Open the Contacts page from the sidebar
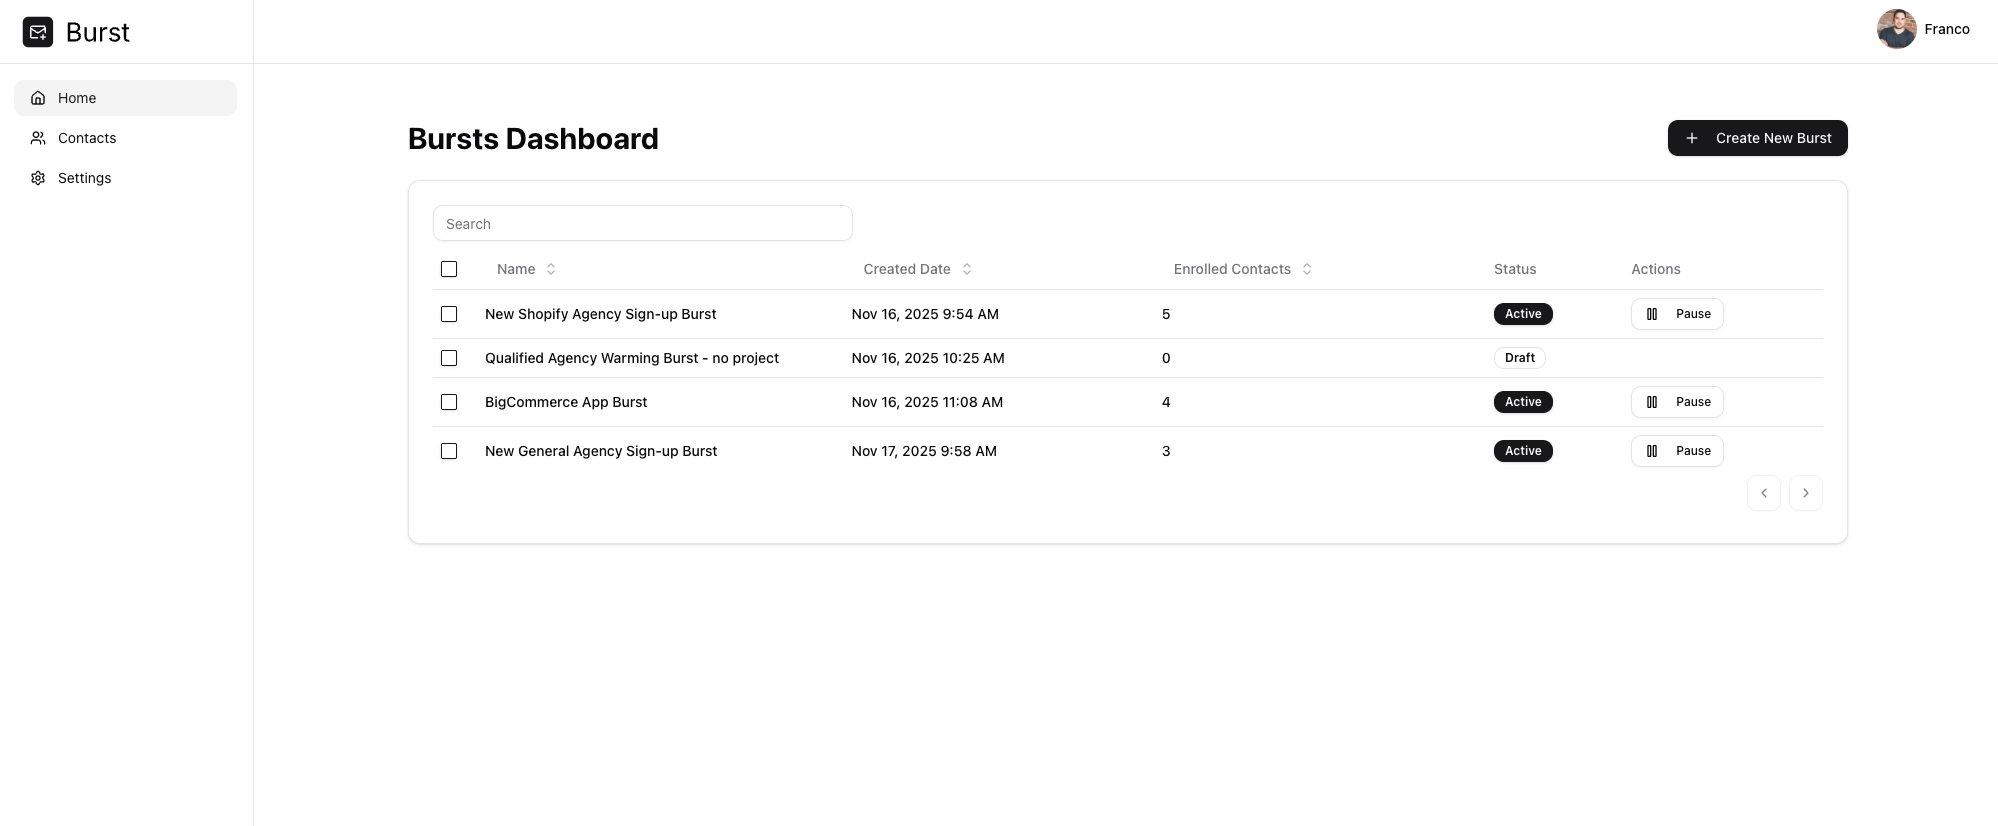Screen dimensions: 1998x826 tap(86, 137)
